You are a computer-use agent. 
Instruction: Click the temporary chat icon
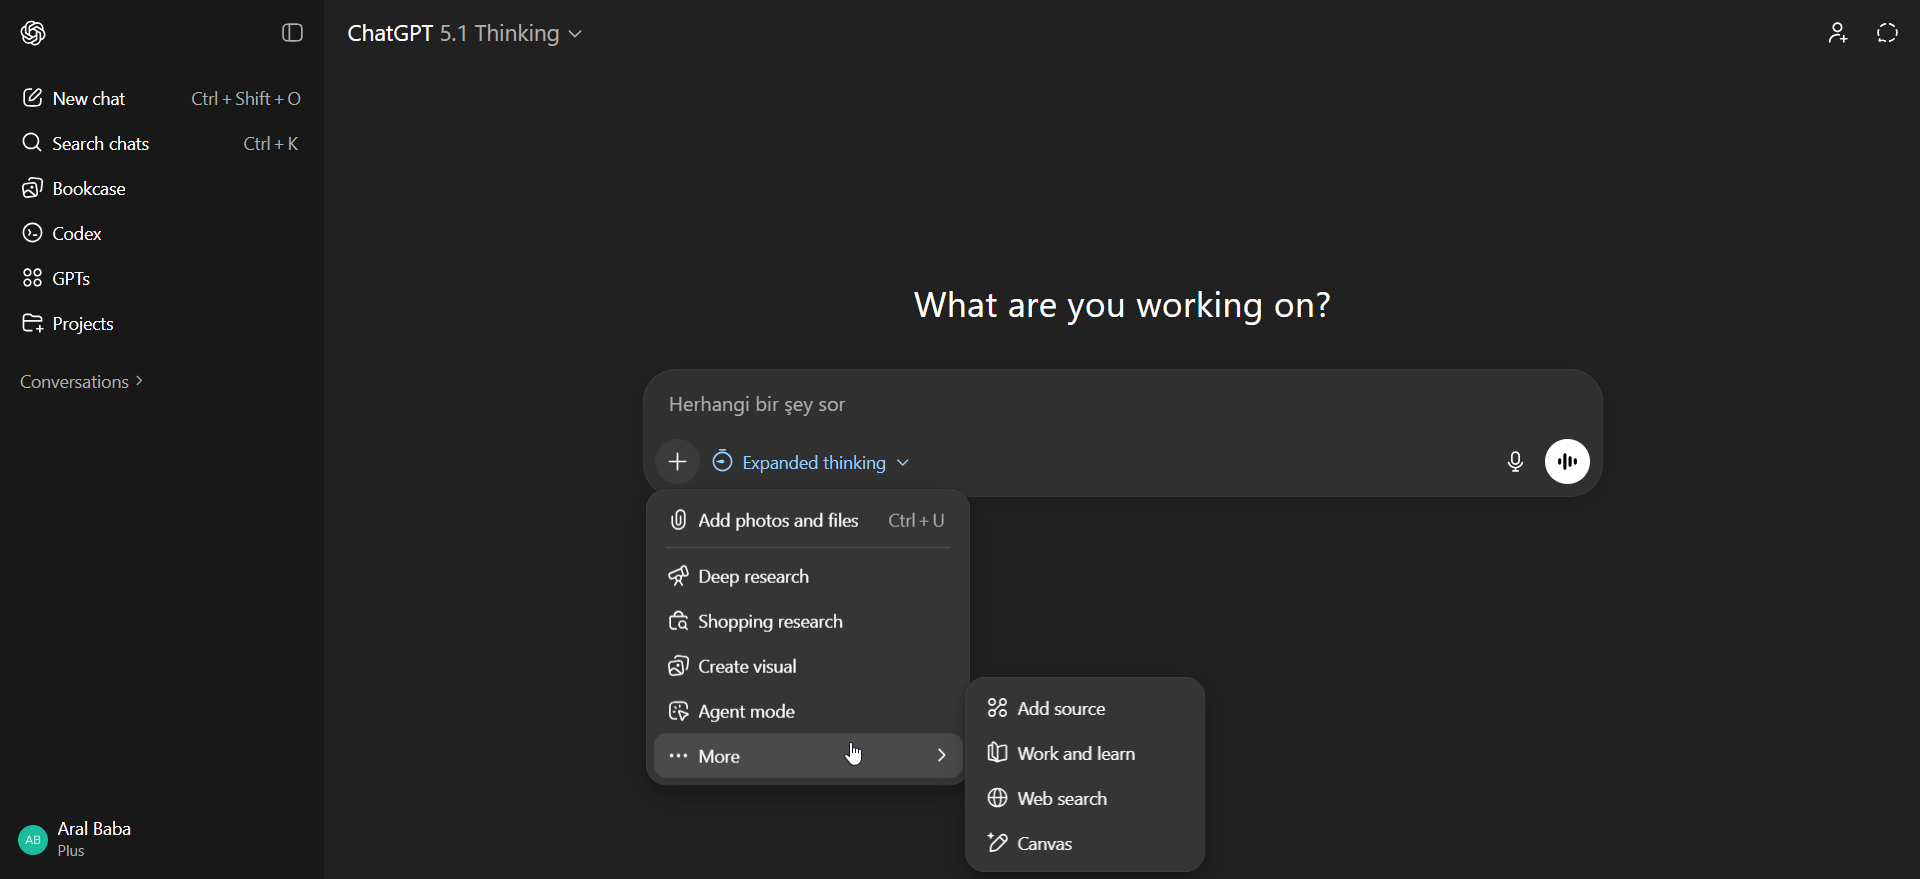[1887, 33]
